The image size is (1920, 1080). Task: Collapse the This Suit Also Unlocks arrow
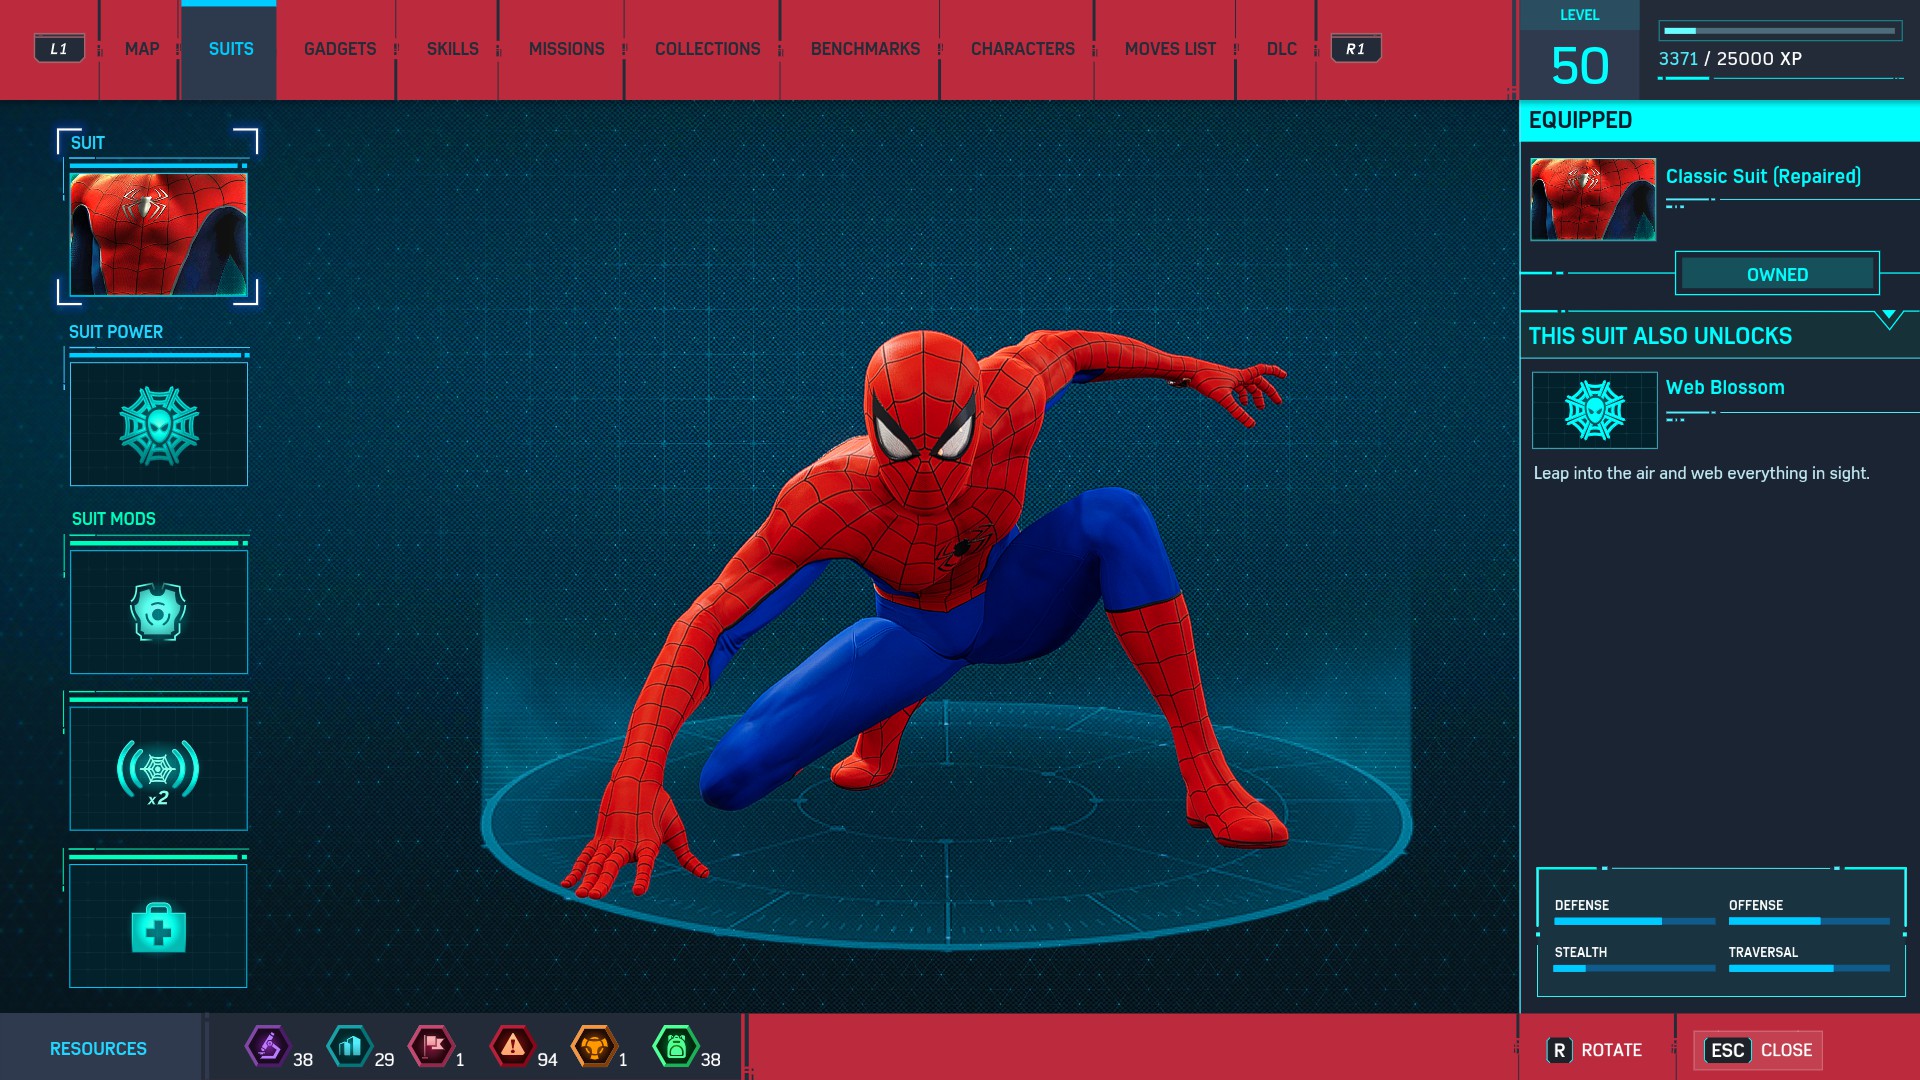(x=1888, y=319)
